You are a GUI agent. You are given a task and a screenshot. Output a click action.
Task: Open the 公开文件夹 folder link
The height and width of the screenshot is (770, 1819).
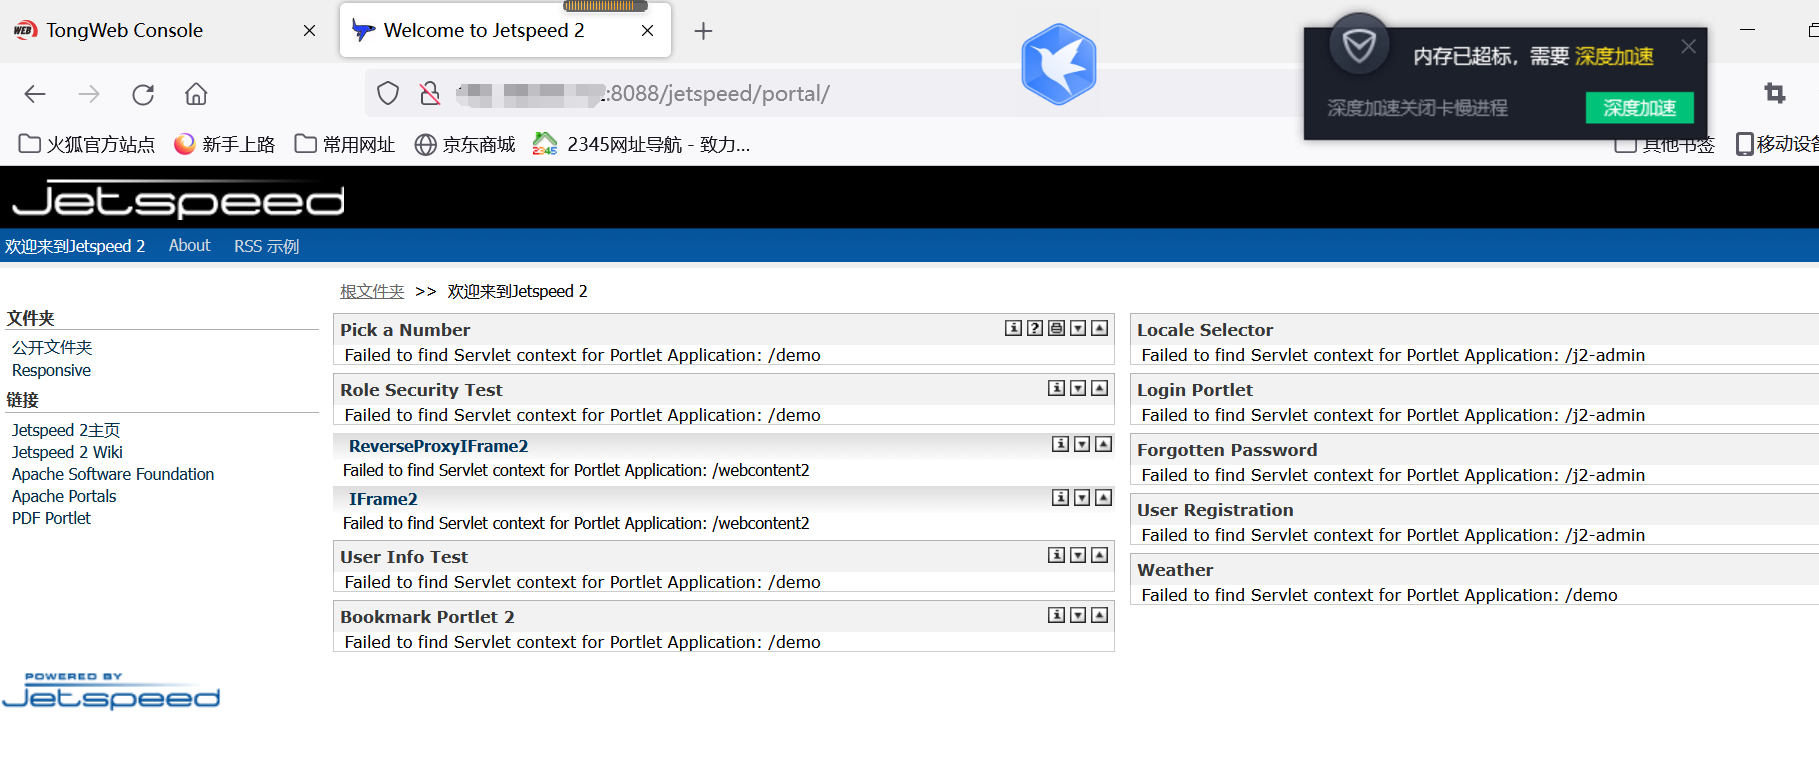(x=52, y=347)
